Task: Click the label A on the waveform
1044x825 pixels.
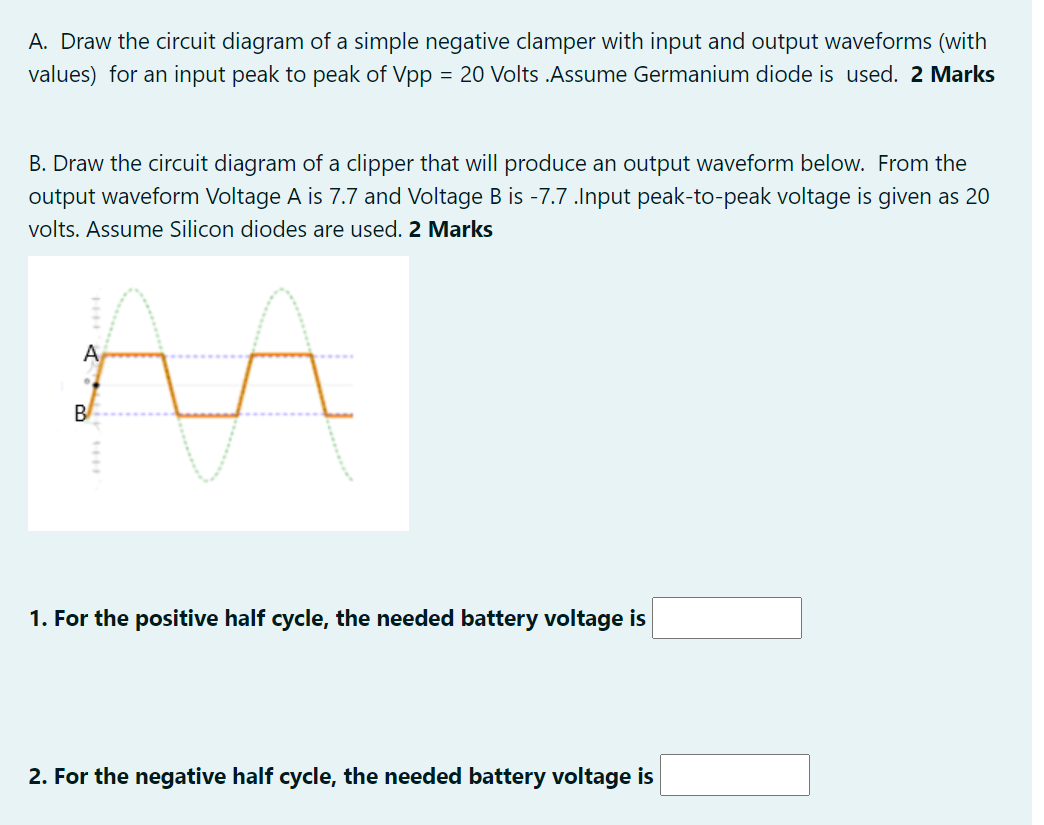Action: pos(89,352)
